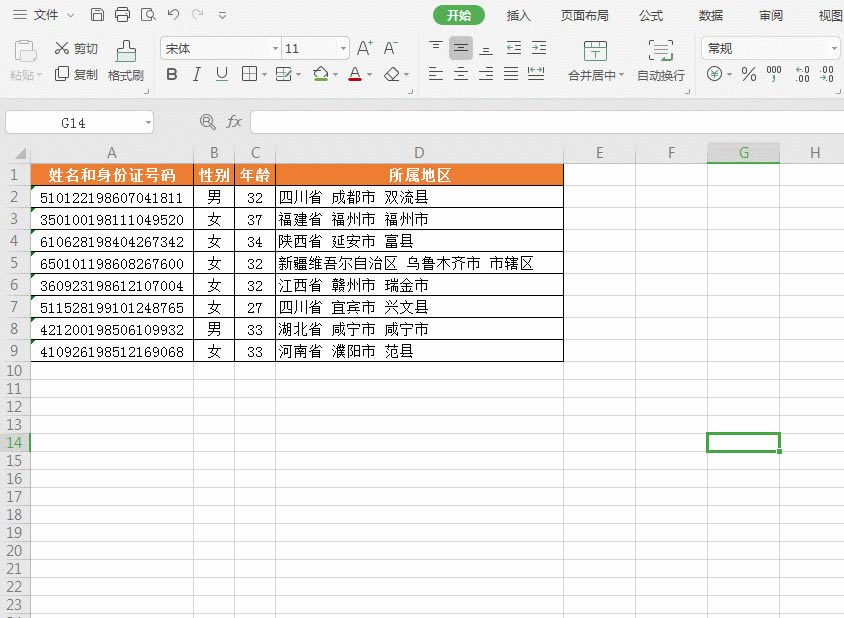Screen dimensions: 844x618
Task: Open the zoom lookup icon beside fx
Action: tap(207, 122)
